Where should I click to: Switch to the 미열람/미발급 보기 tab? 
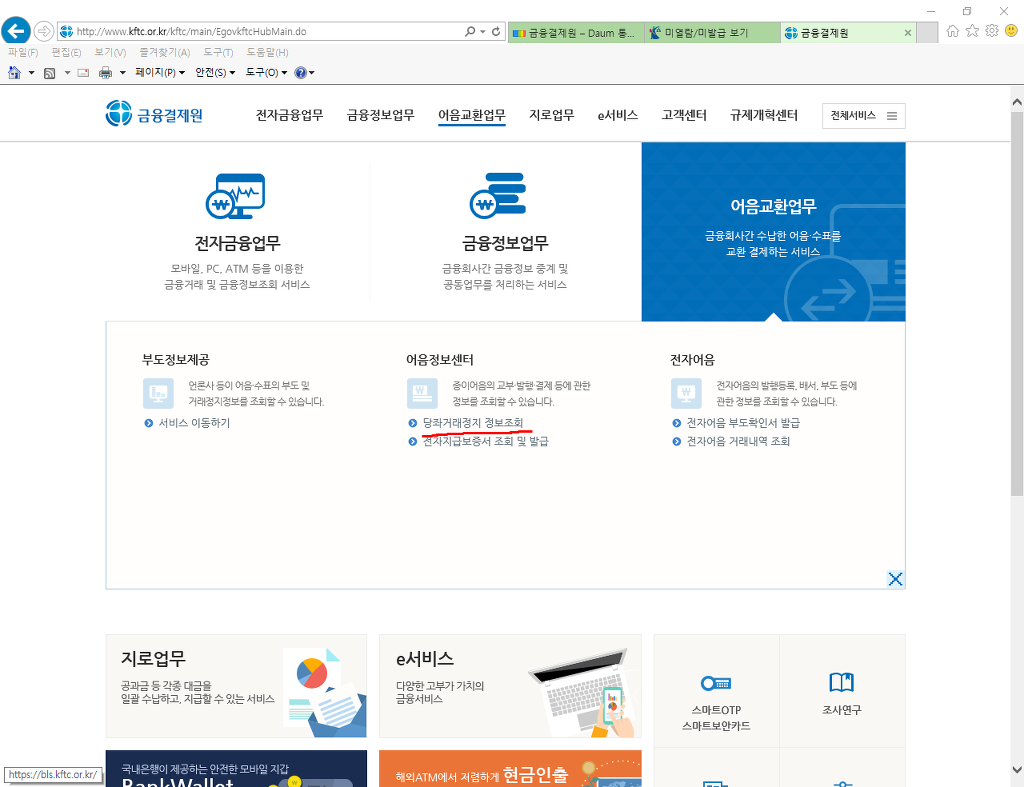[712, 33]
